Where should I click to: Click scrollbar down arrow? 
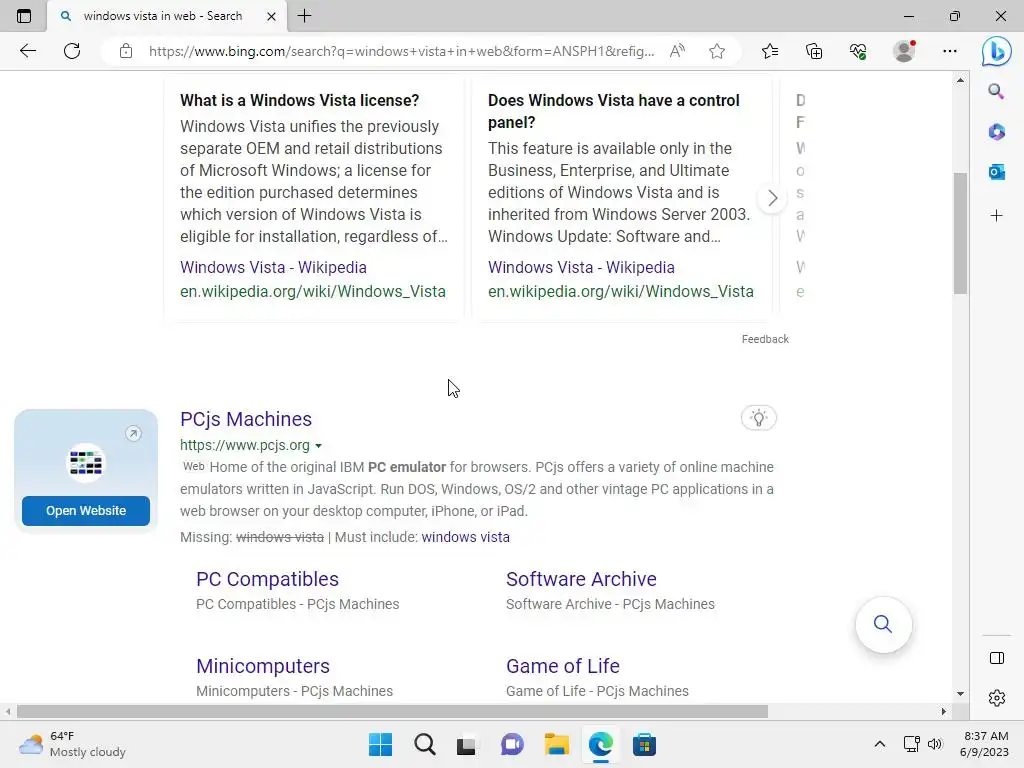(960, 694)
